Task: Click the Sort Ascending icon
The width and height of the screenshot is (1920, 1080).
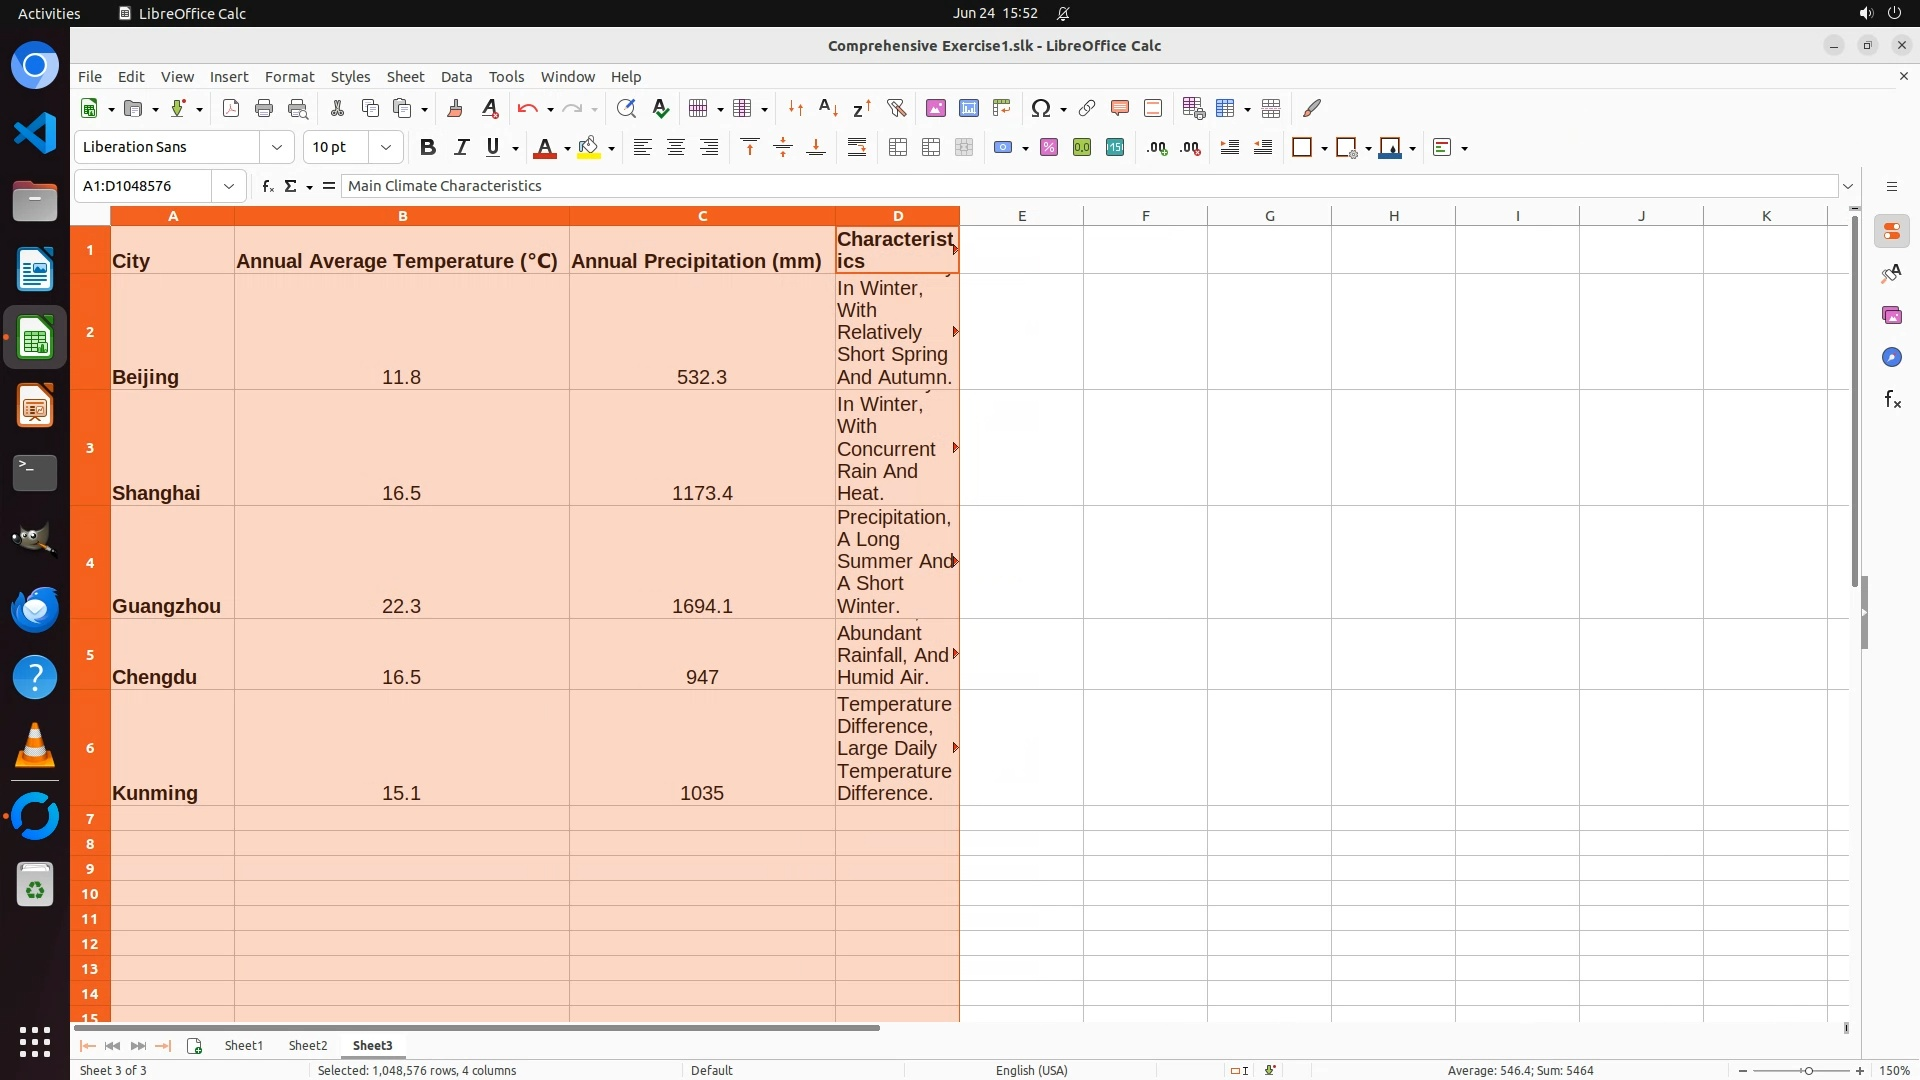Action: [828, 108]
